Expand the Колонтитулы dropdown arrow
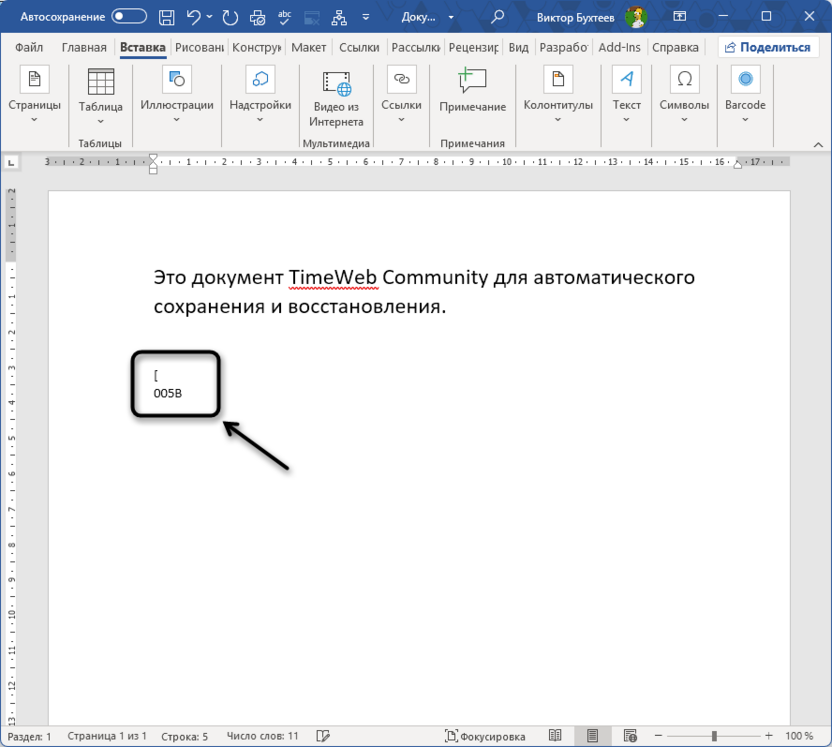 pos(558,120)
